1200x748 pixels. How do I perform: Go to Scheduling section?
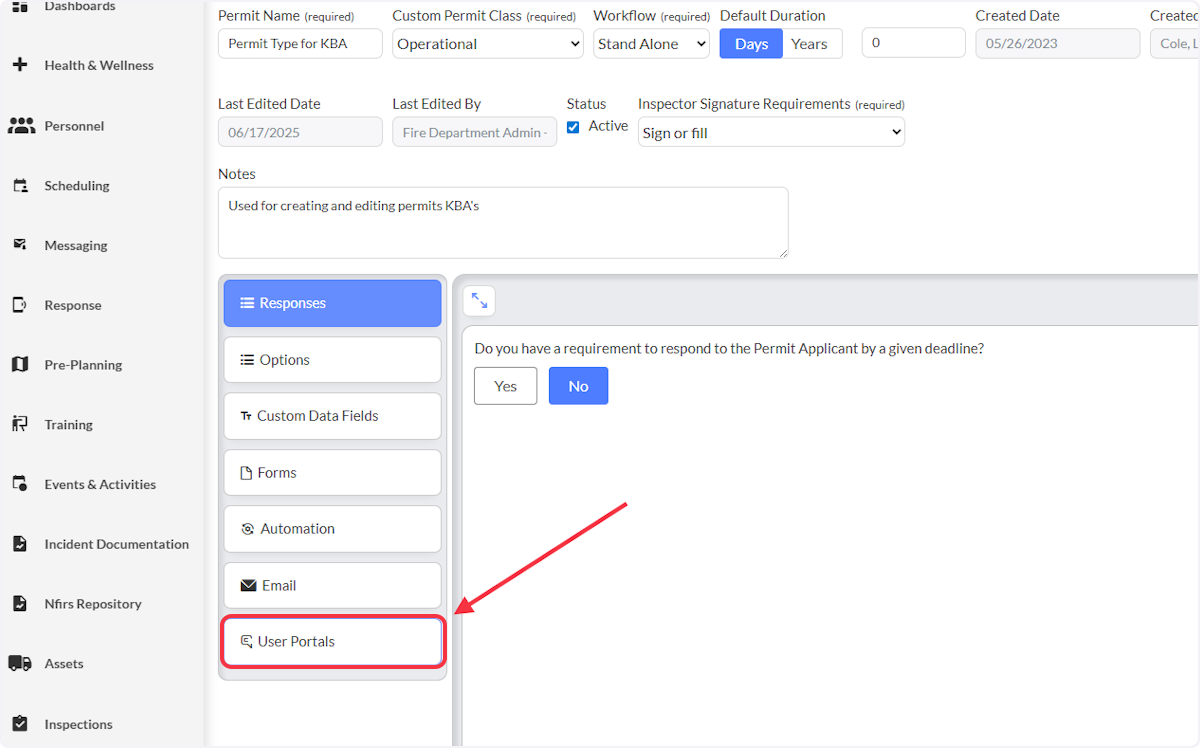point(77,186)
